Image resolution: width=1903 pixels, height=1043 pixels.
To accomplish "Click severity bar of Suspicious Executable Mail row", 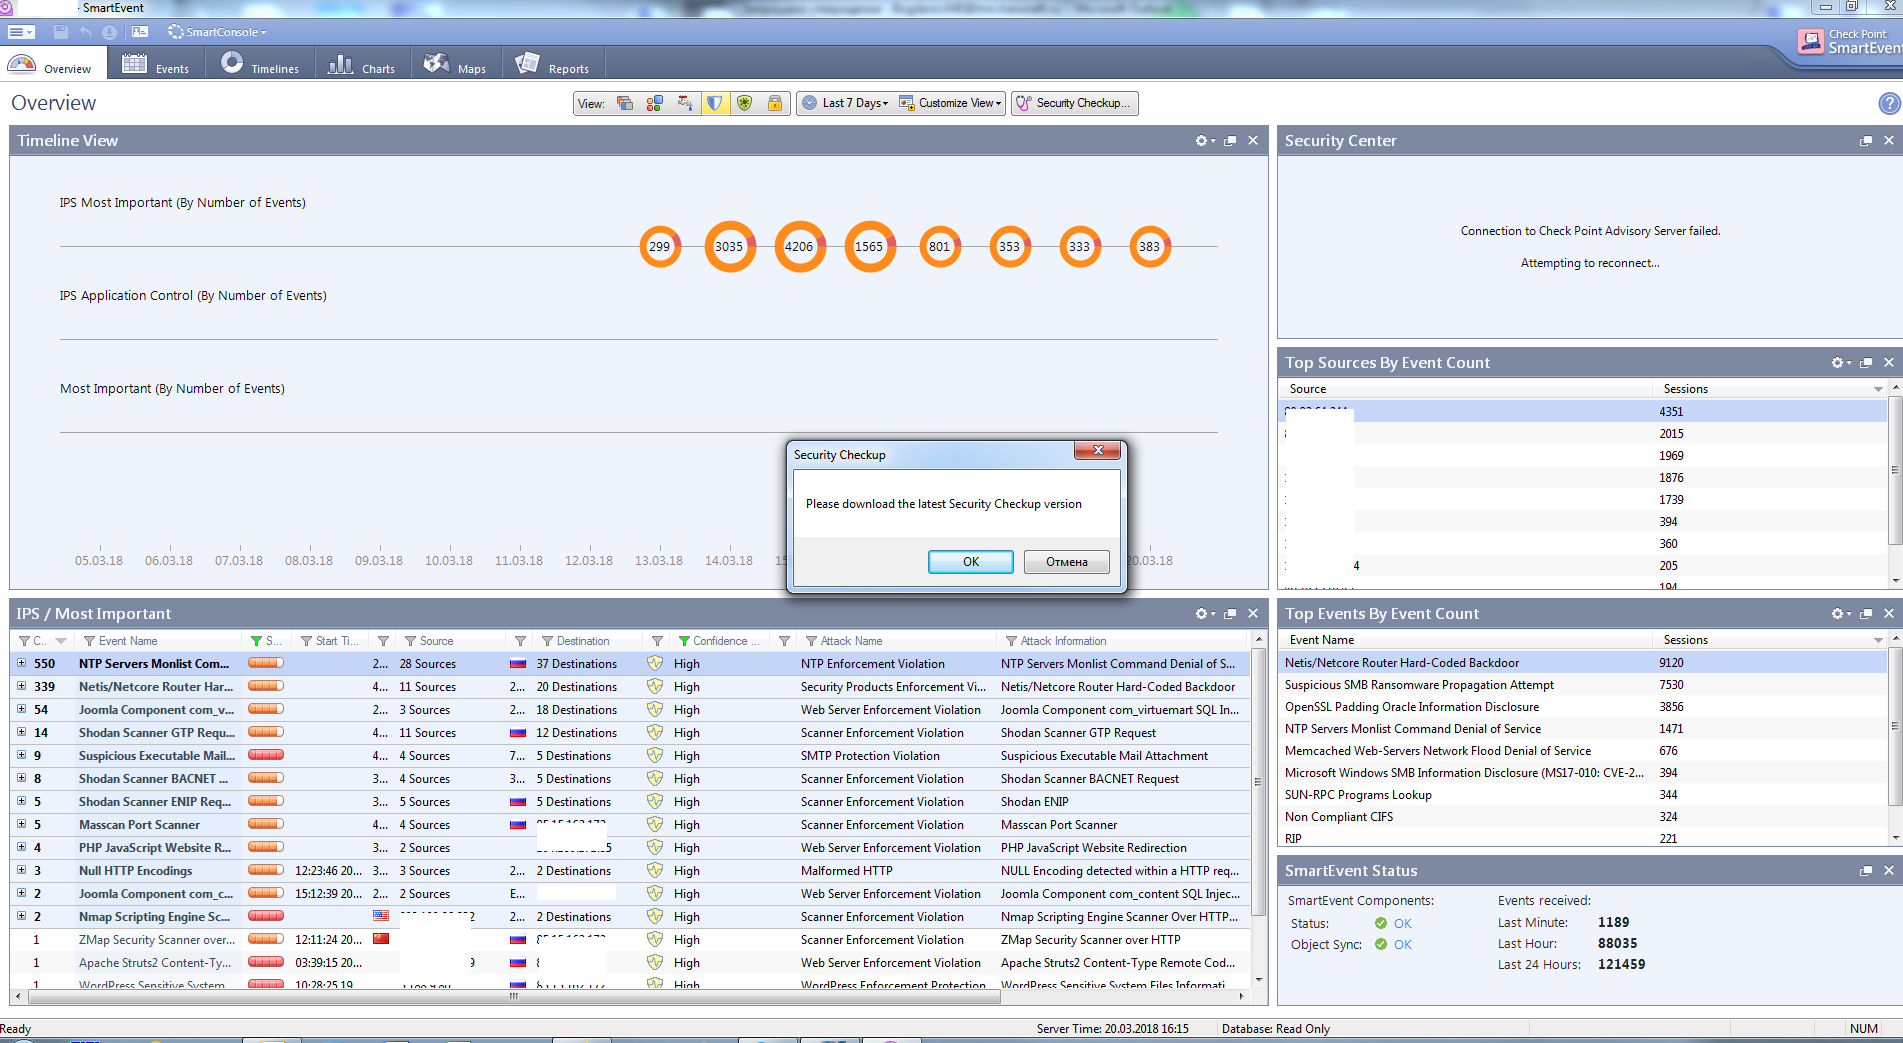I will pyautogui.click(x=266, y=755).
